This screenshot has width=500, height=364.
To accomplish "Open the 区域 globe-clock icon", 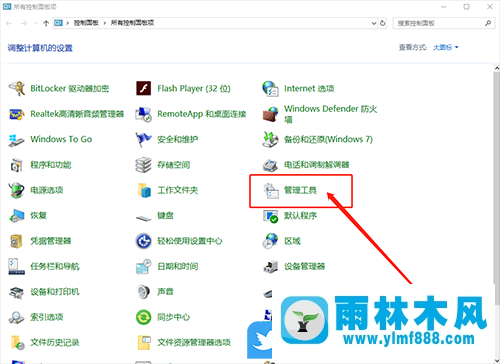I will (x=270, y=241).
